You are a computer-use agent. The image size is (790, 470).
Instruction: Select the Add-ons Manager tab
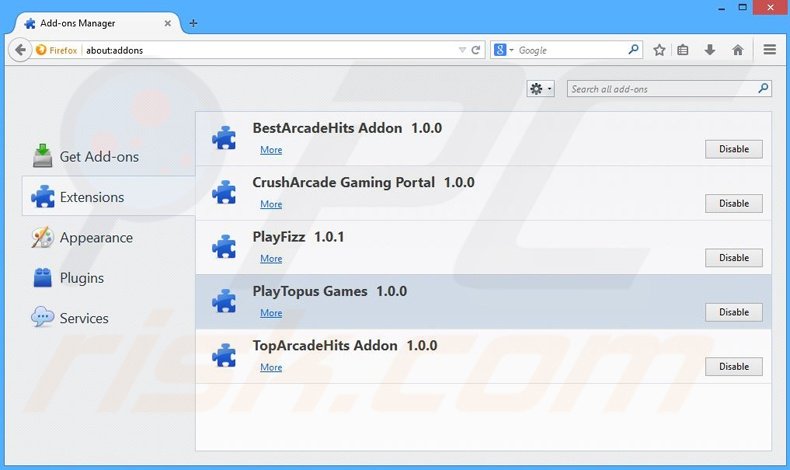click(x=98, y=23)
